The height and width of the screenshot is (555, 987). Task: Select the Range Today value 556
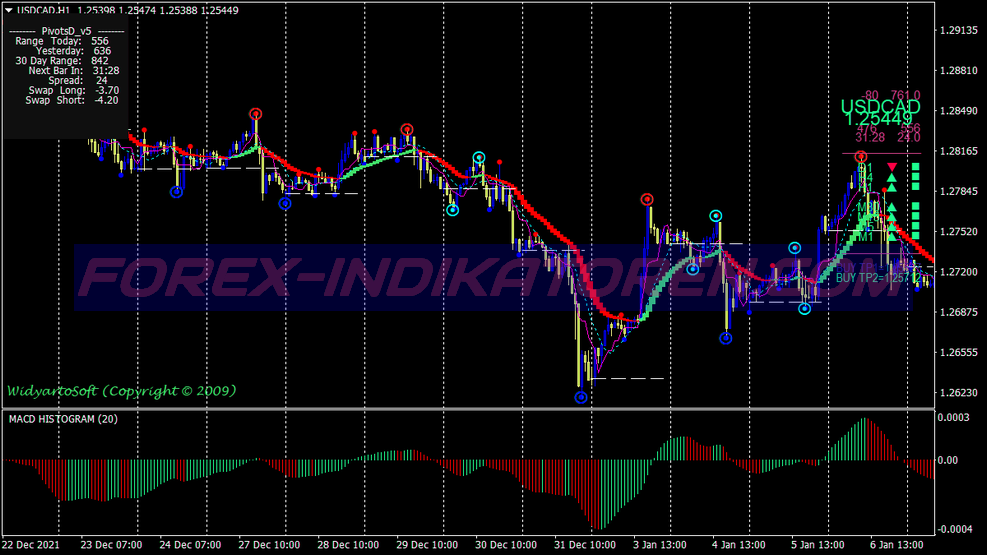pos(100,41)
